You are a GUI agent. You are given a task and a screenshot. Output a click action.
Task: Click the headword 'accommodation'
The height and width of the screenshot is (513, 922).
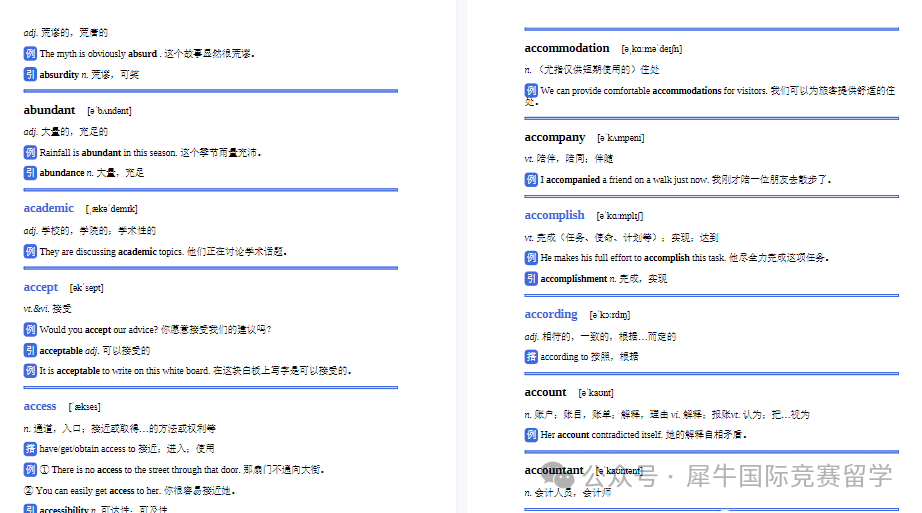(x=567, y=48)
